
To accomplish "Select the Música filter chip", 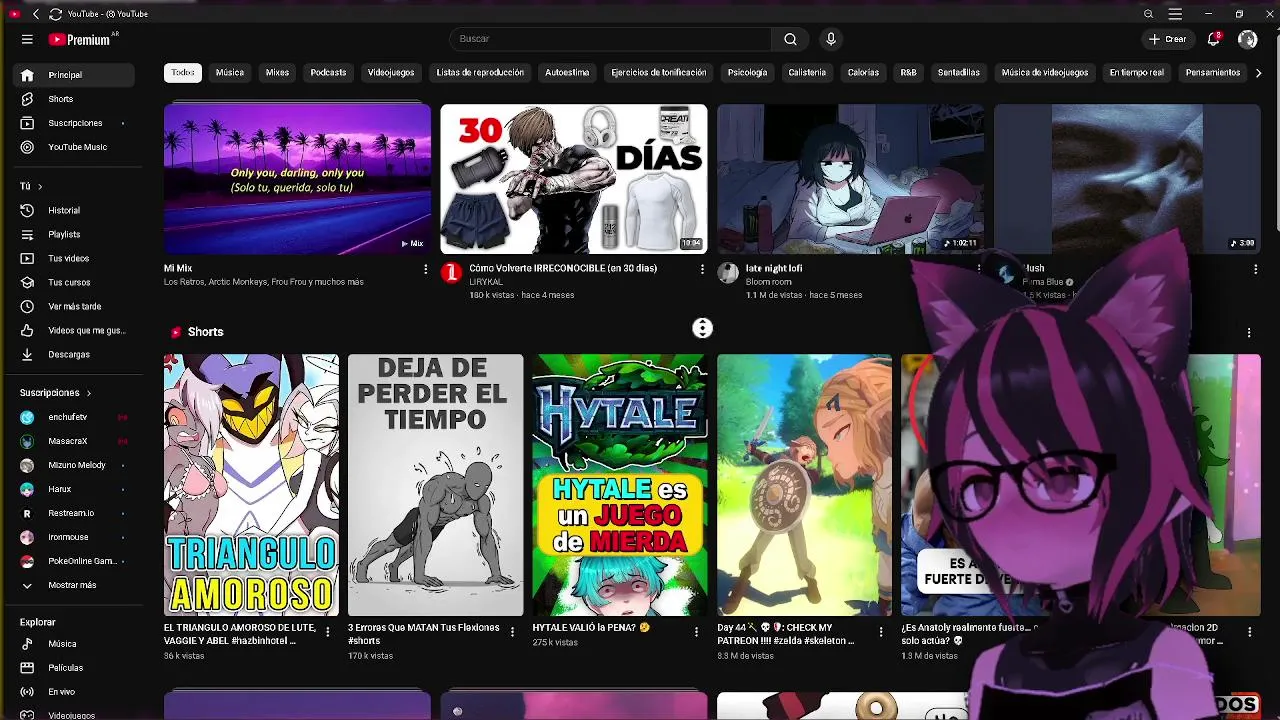I will coord(230,72).
